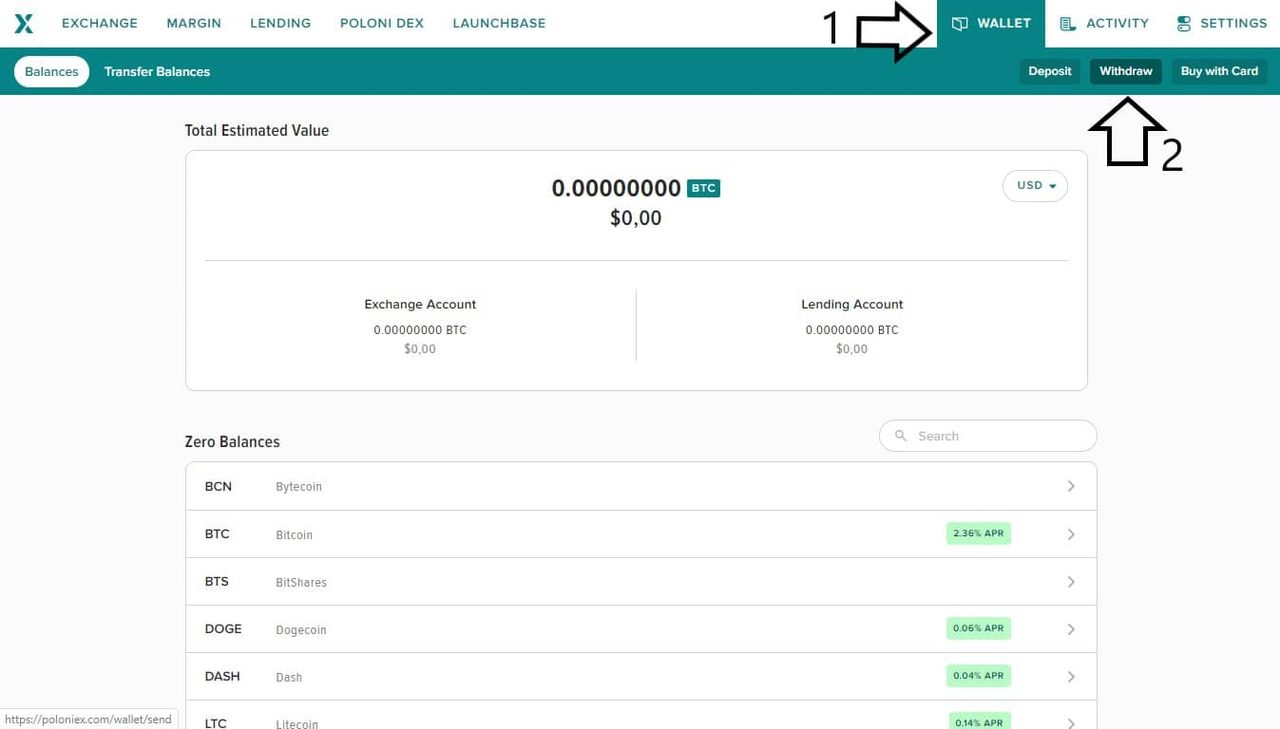Select the BitShares coin name
This screenshot has height=729, width=1280.
(301, 582)
